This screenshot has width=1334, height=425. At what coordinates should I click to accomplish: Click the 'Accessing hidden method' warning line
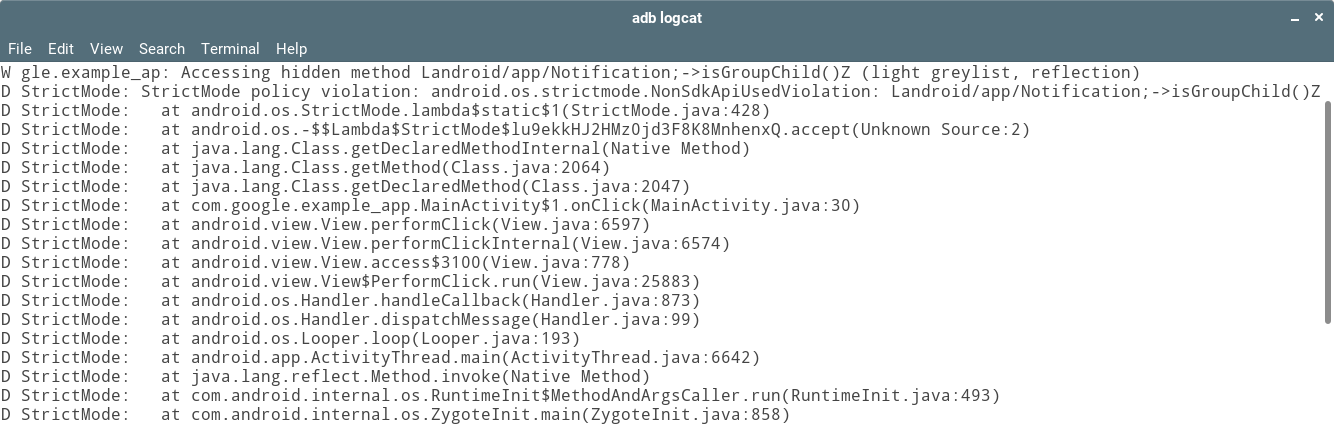[x=571, y=73]
